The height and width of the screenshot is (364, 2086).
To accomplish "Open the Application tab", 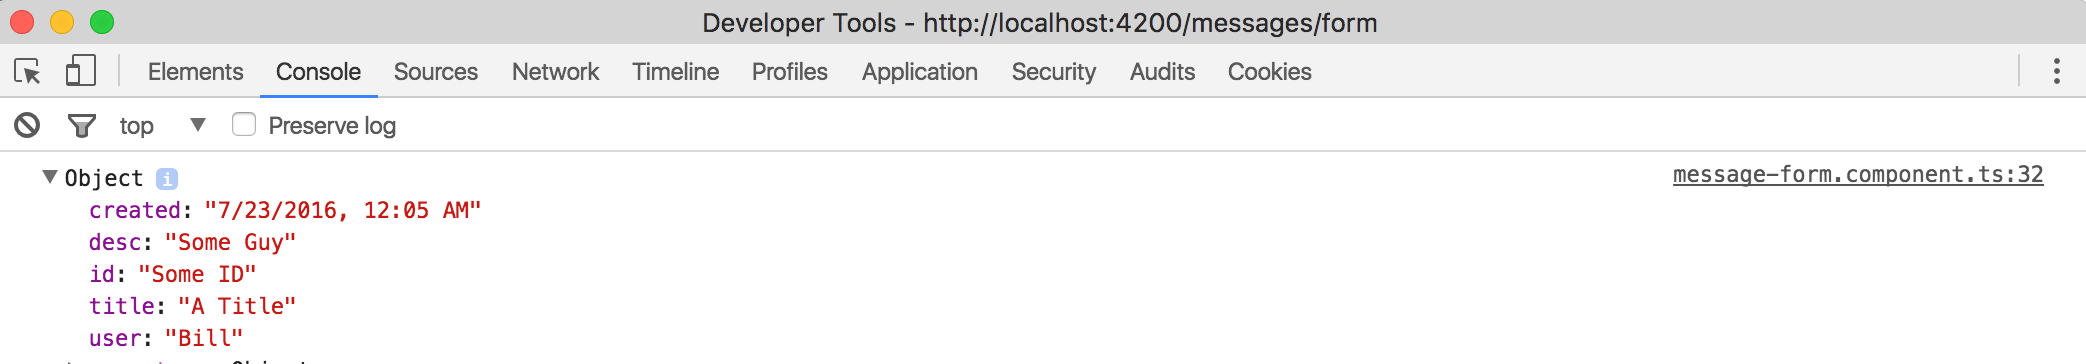I will tap(919, 72).
